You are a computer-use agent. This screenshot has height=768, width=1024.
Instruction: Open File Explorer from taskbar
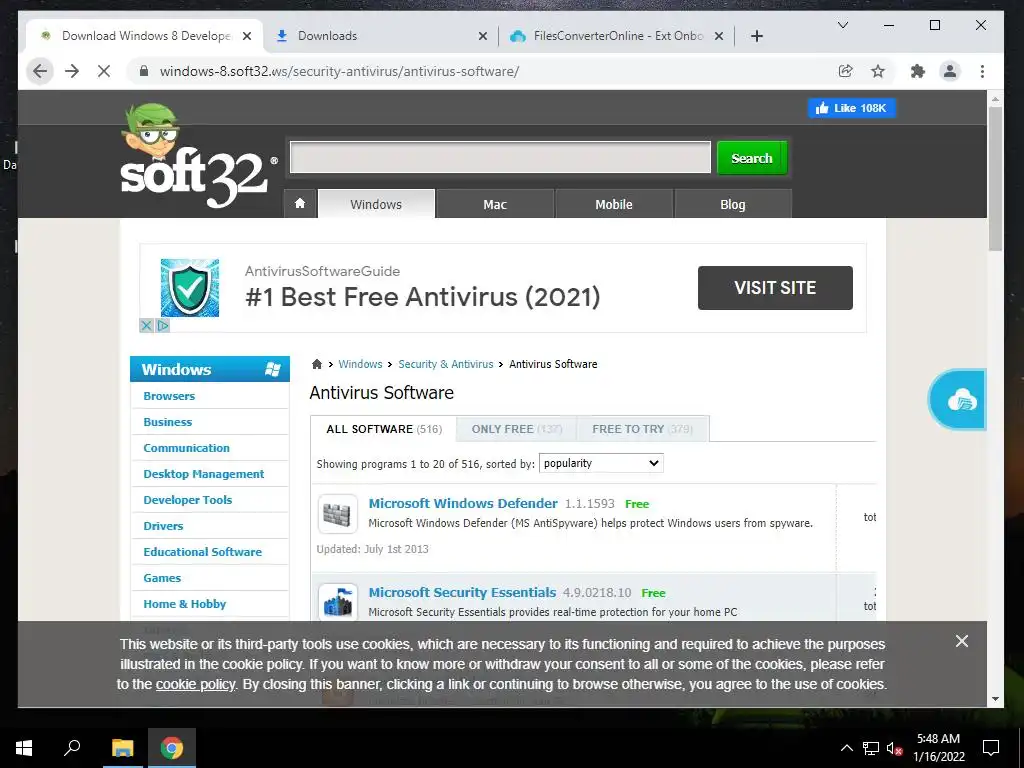coord(122,748)
